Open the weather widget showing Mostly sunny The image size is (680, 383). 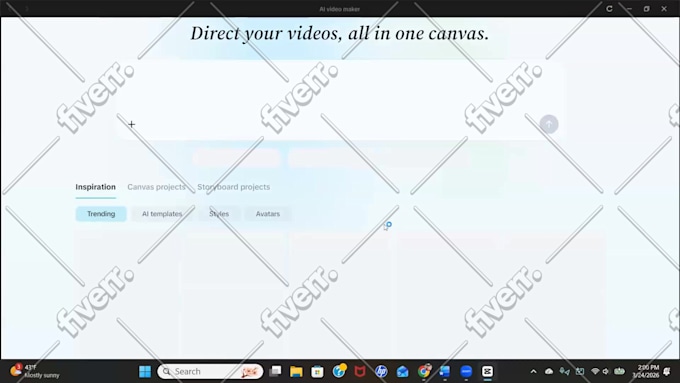coord(35,371)
